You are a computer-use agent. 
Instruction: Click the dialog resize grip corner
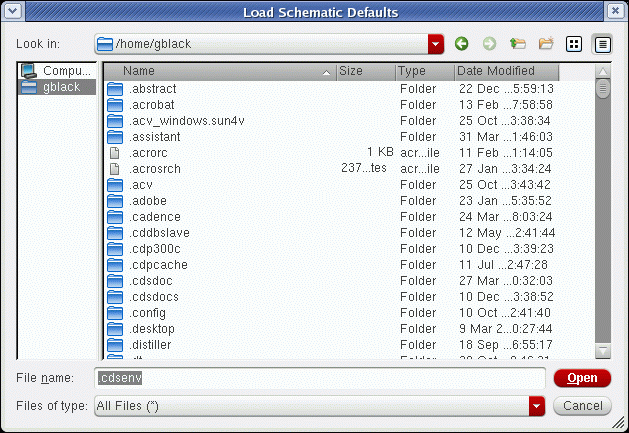coord(620,423)
